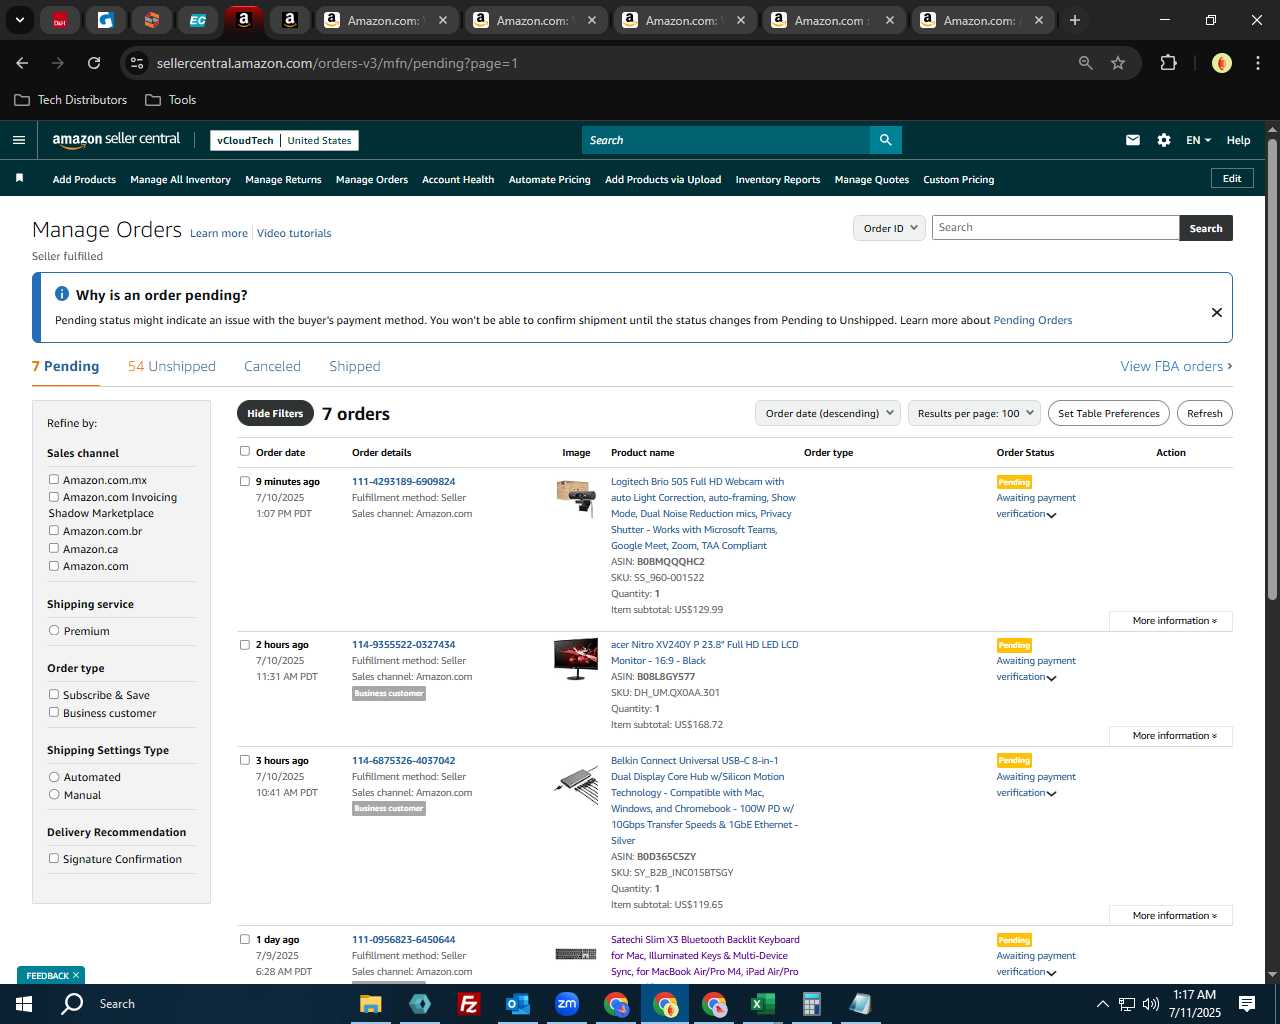Open order link 114-9355522-0327434
The height and width of the screenshot is (1024, 1280).
[403, 644]
